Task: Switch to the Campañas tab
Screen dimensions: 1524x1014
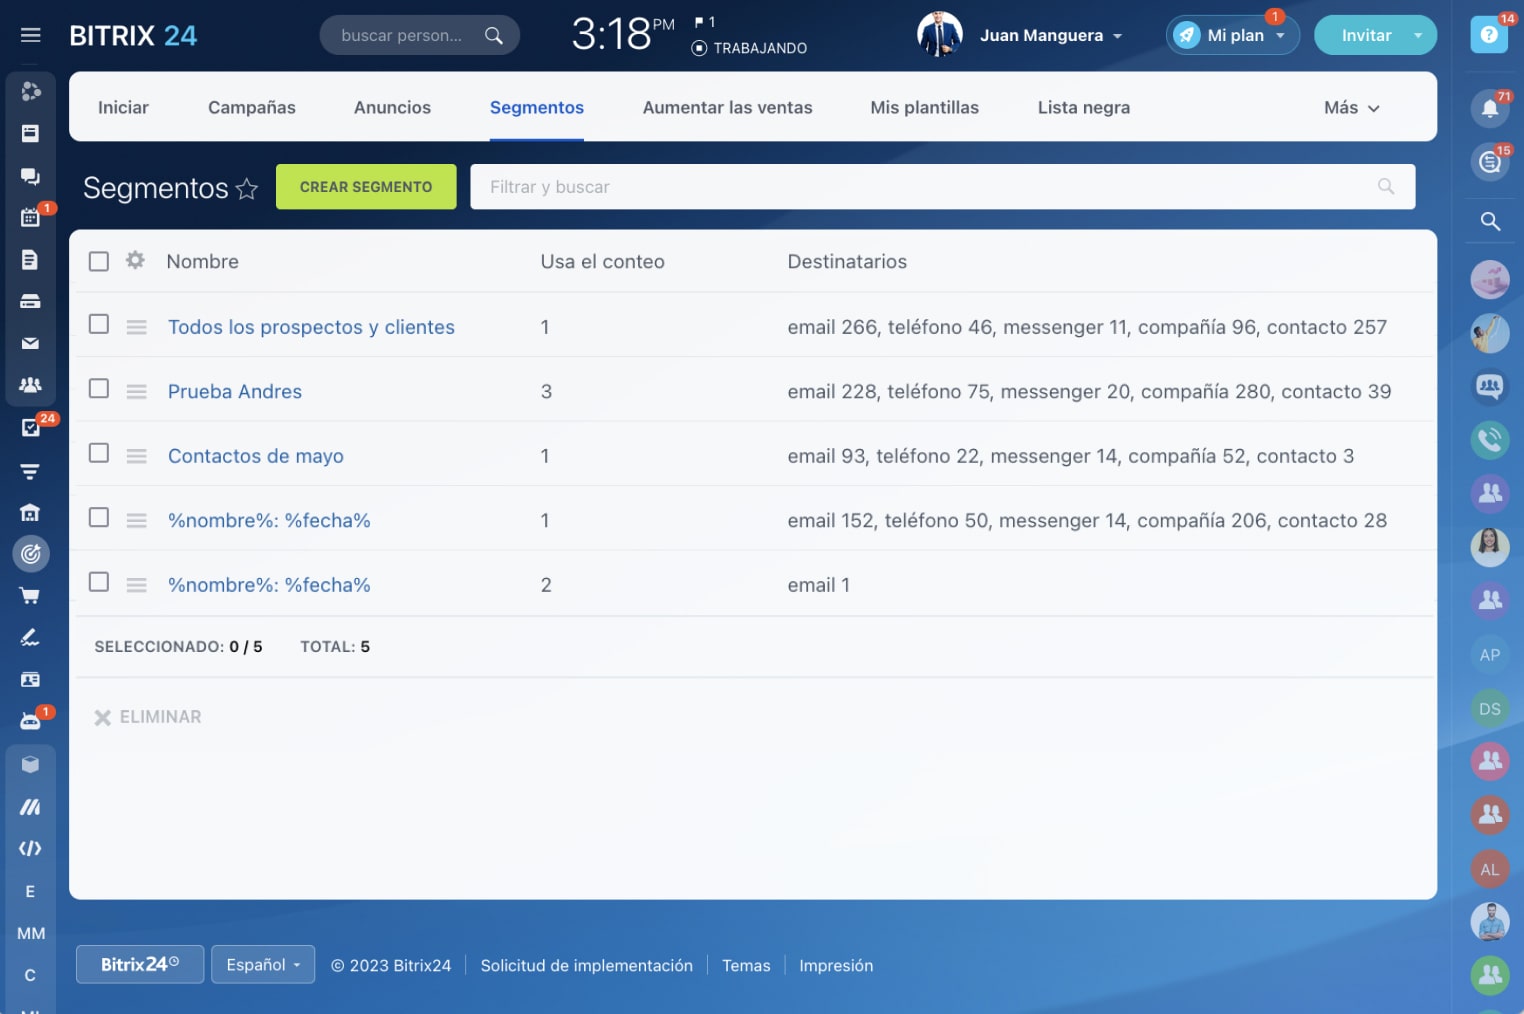Action: click(x=252, y=108)
